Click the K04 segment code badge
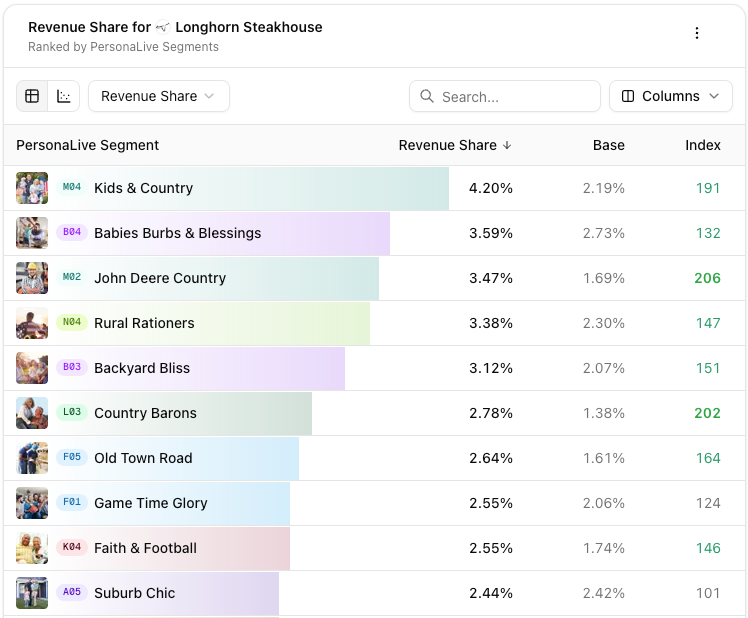The width and height of the screenshot is (748, 618). [x=72, y=547]
